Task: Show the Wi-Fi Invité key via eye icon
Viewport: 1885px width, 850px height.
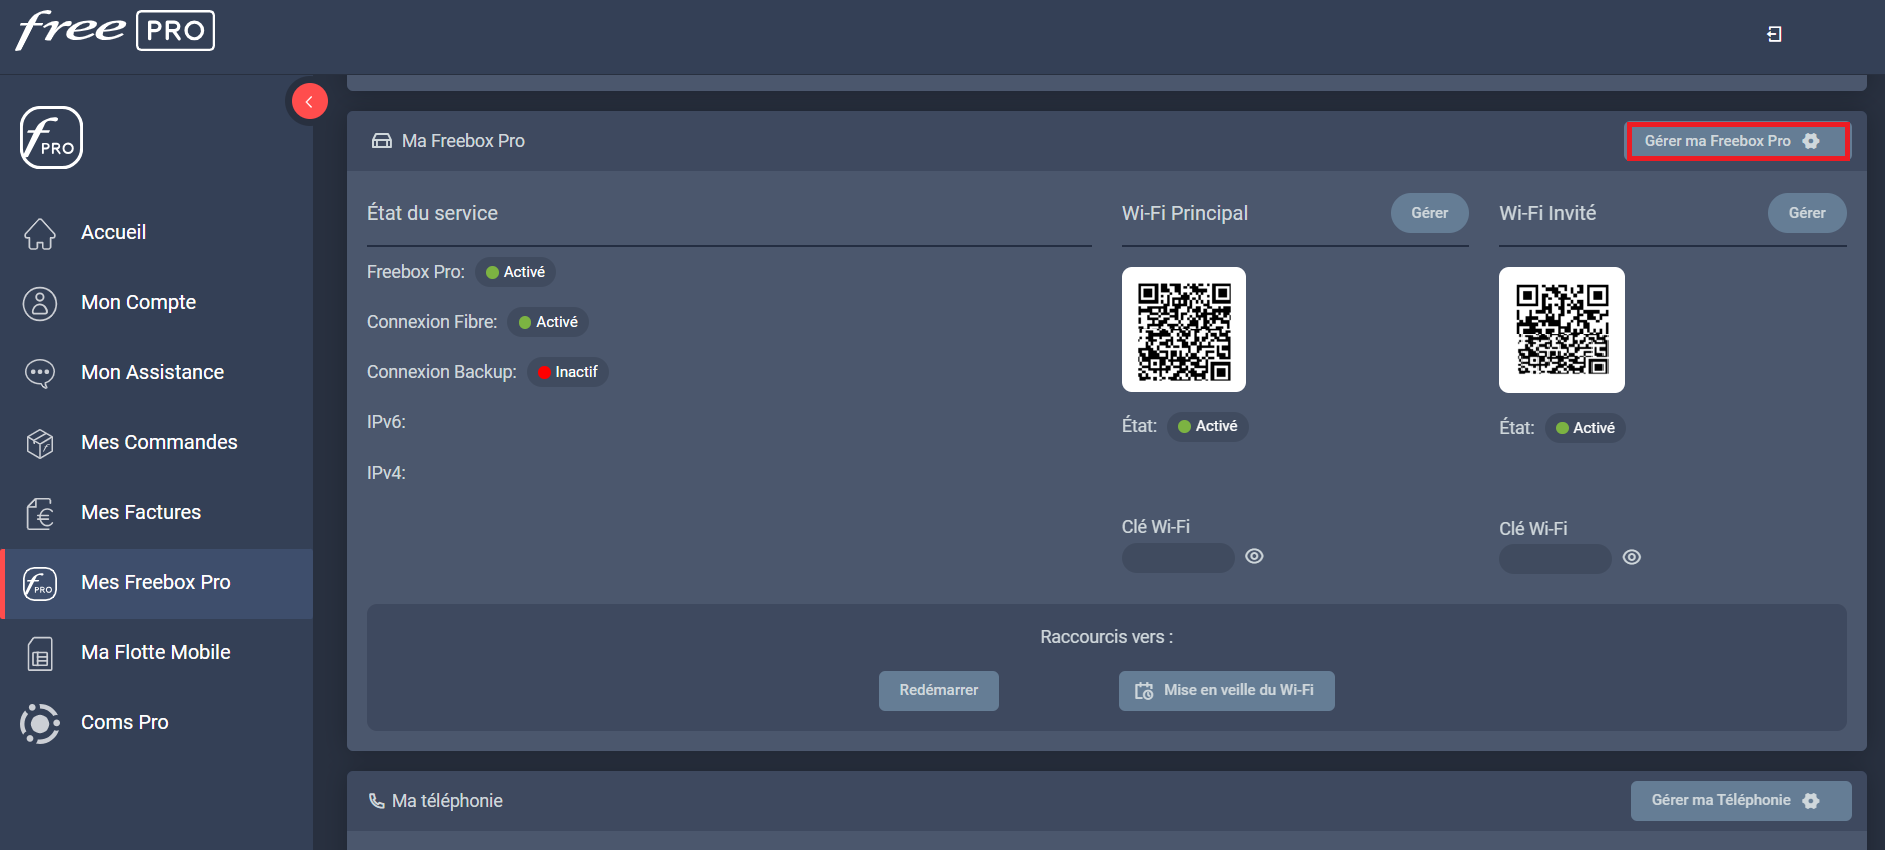Action: (1632, 558)
